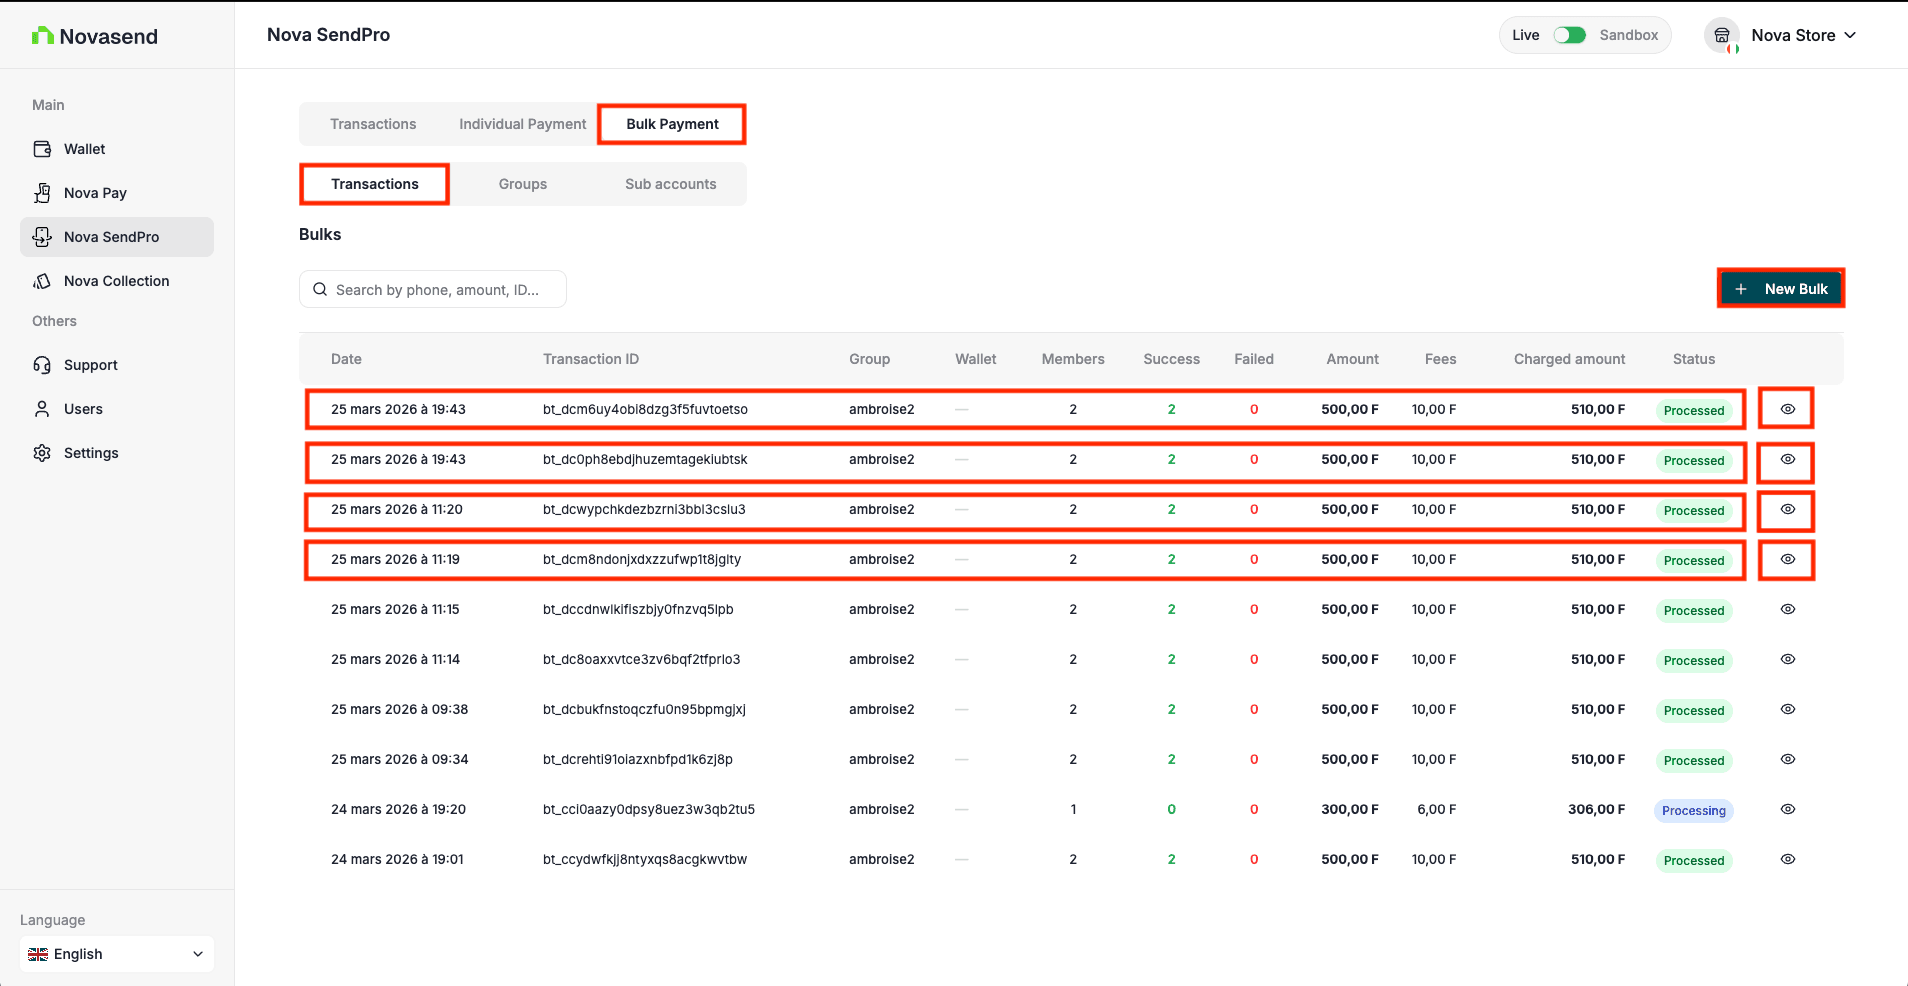The image size is (1908, 986).
Task: Switch to the top Transactions tab
Action: click(x=373, y=124)
